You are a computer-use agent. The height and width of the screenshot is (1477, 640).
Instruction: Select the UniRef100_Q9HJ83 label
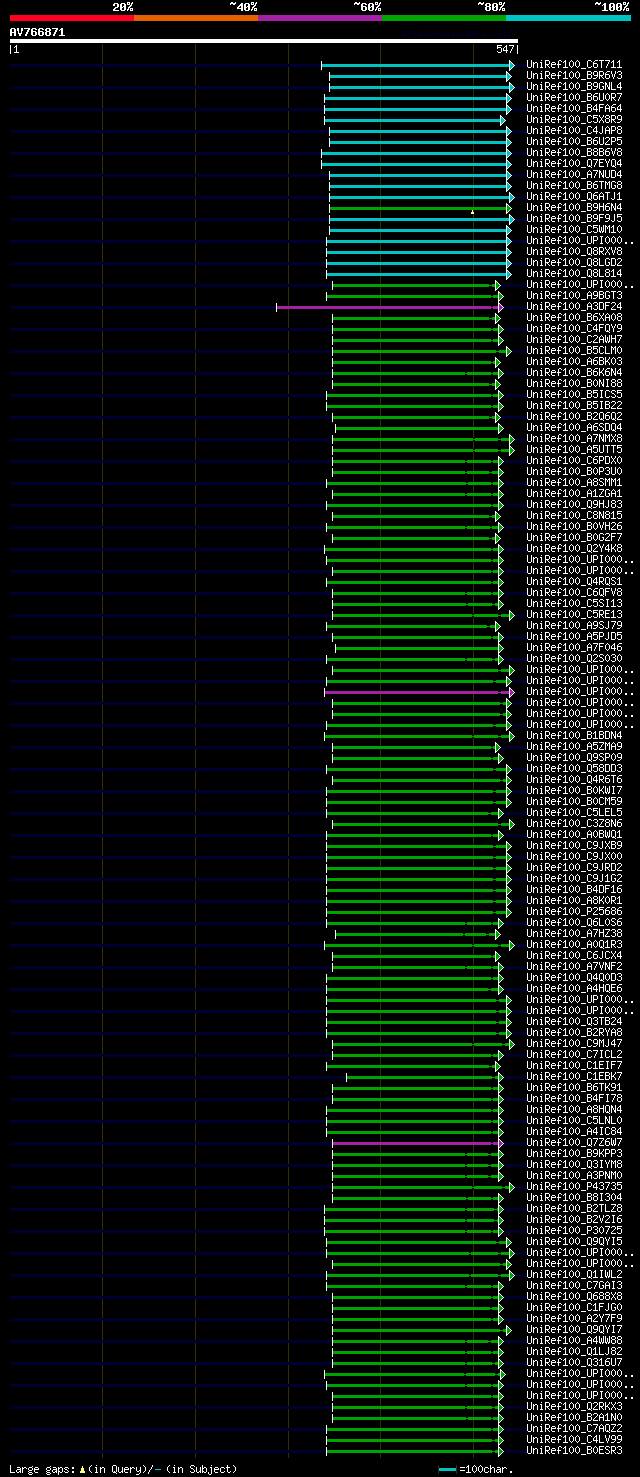coord(574,505)
